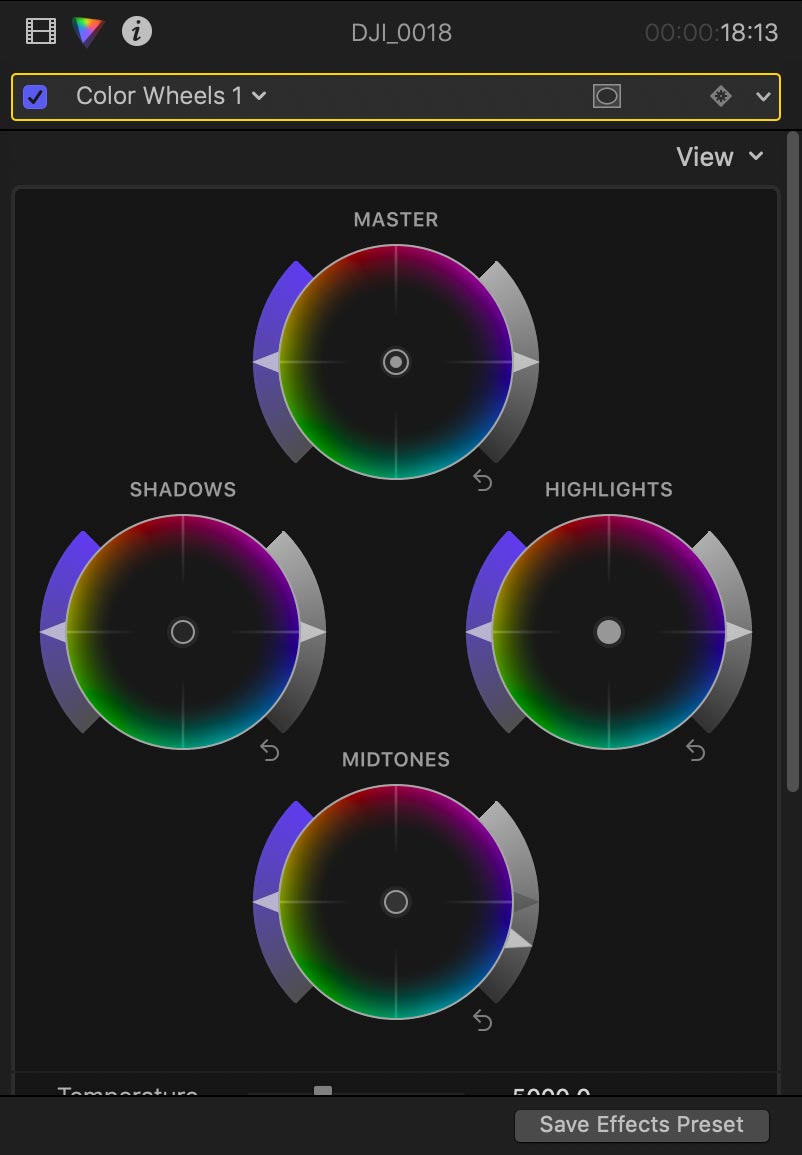This screenshot has height=1155, width=802.
Task: Click the HIGHLIGHTS wheel label
Action: 608,489
